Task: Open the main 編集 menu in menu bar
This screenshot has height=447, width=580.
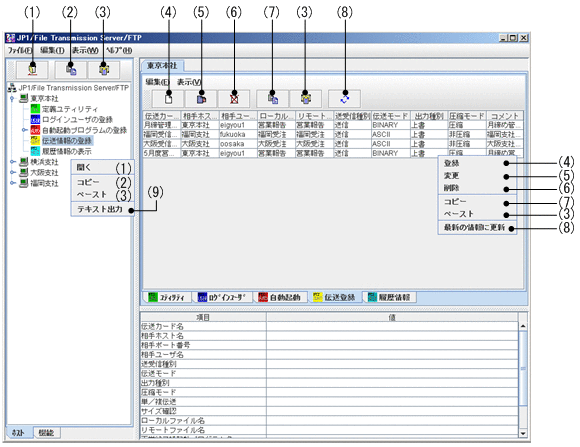Action: tap(52, 50)
